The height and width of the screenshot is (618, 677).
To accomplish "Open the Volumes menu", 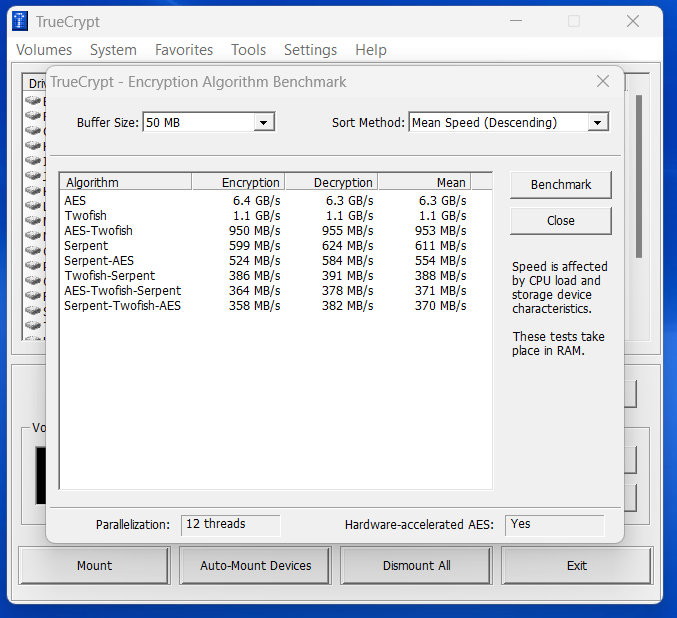I will coord(44,50).
